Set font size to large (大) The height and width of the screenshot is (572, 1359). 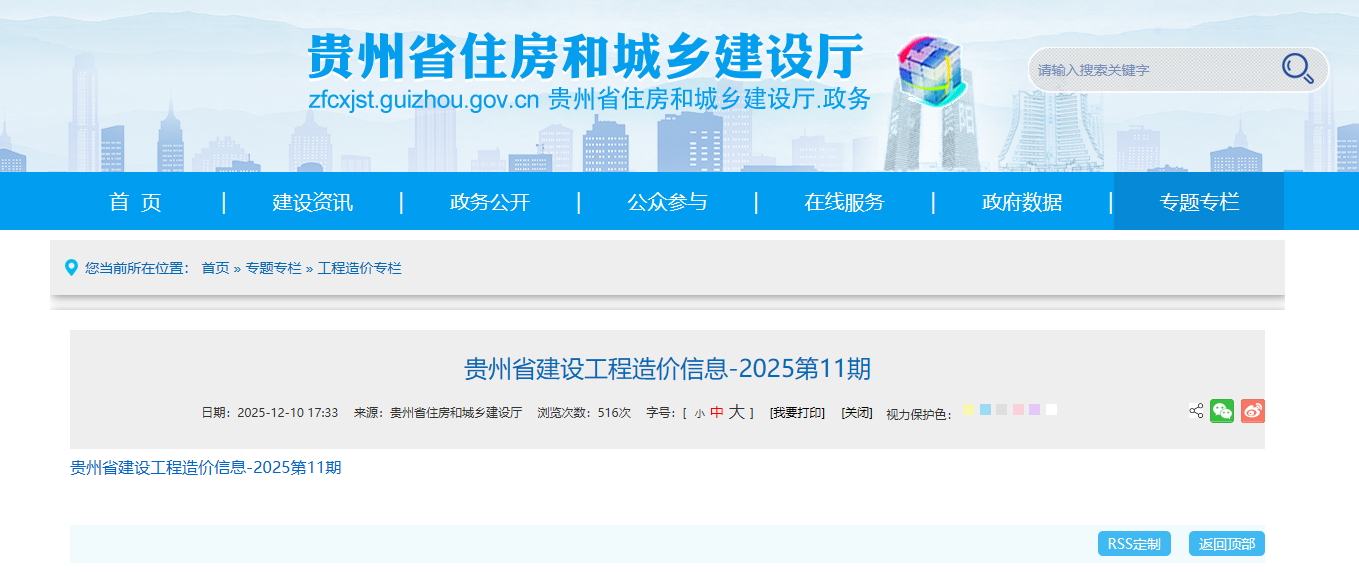coord(736,412)
